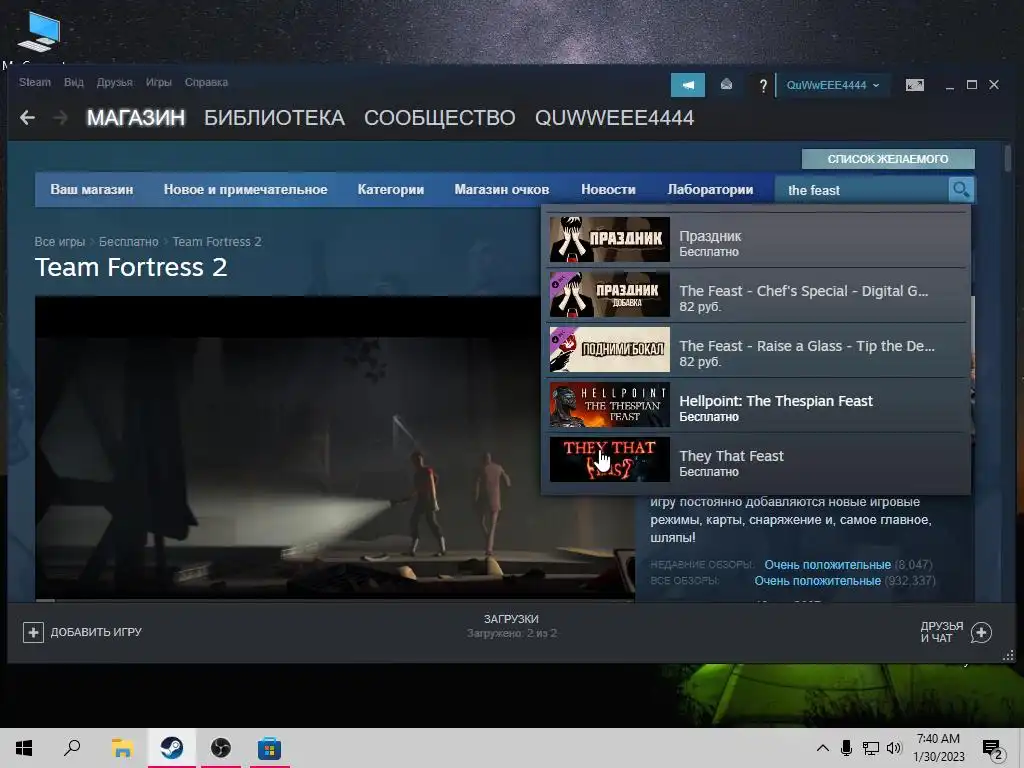Click the question mark help icon
The height and width of the screenshot is (768, 1024).
click(x=762, y=86)
